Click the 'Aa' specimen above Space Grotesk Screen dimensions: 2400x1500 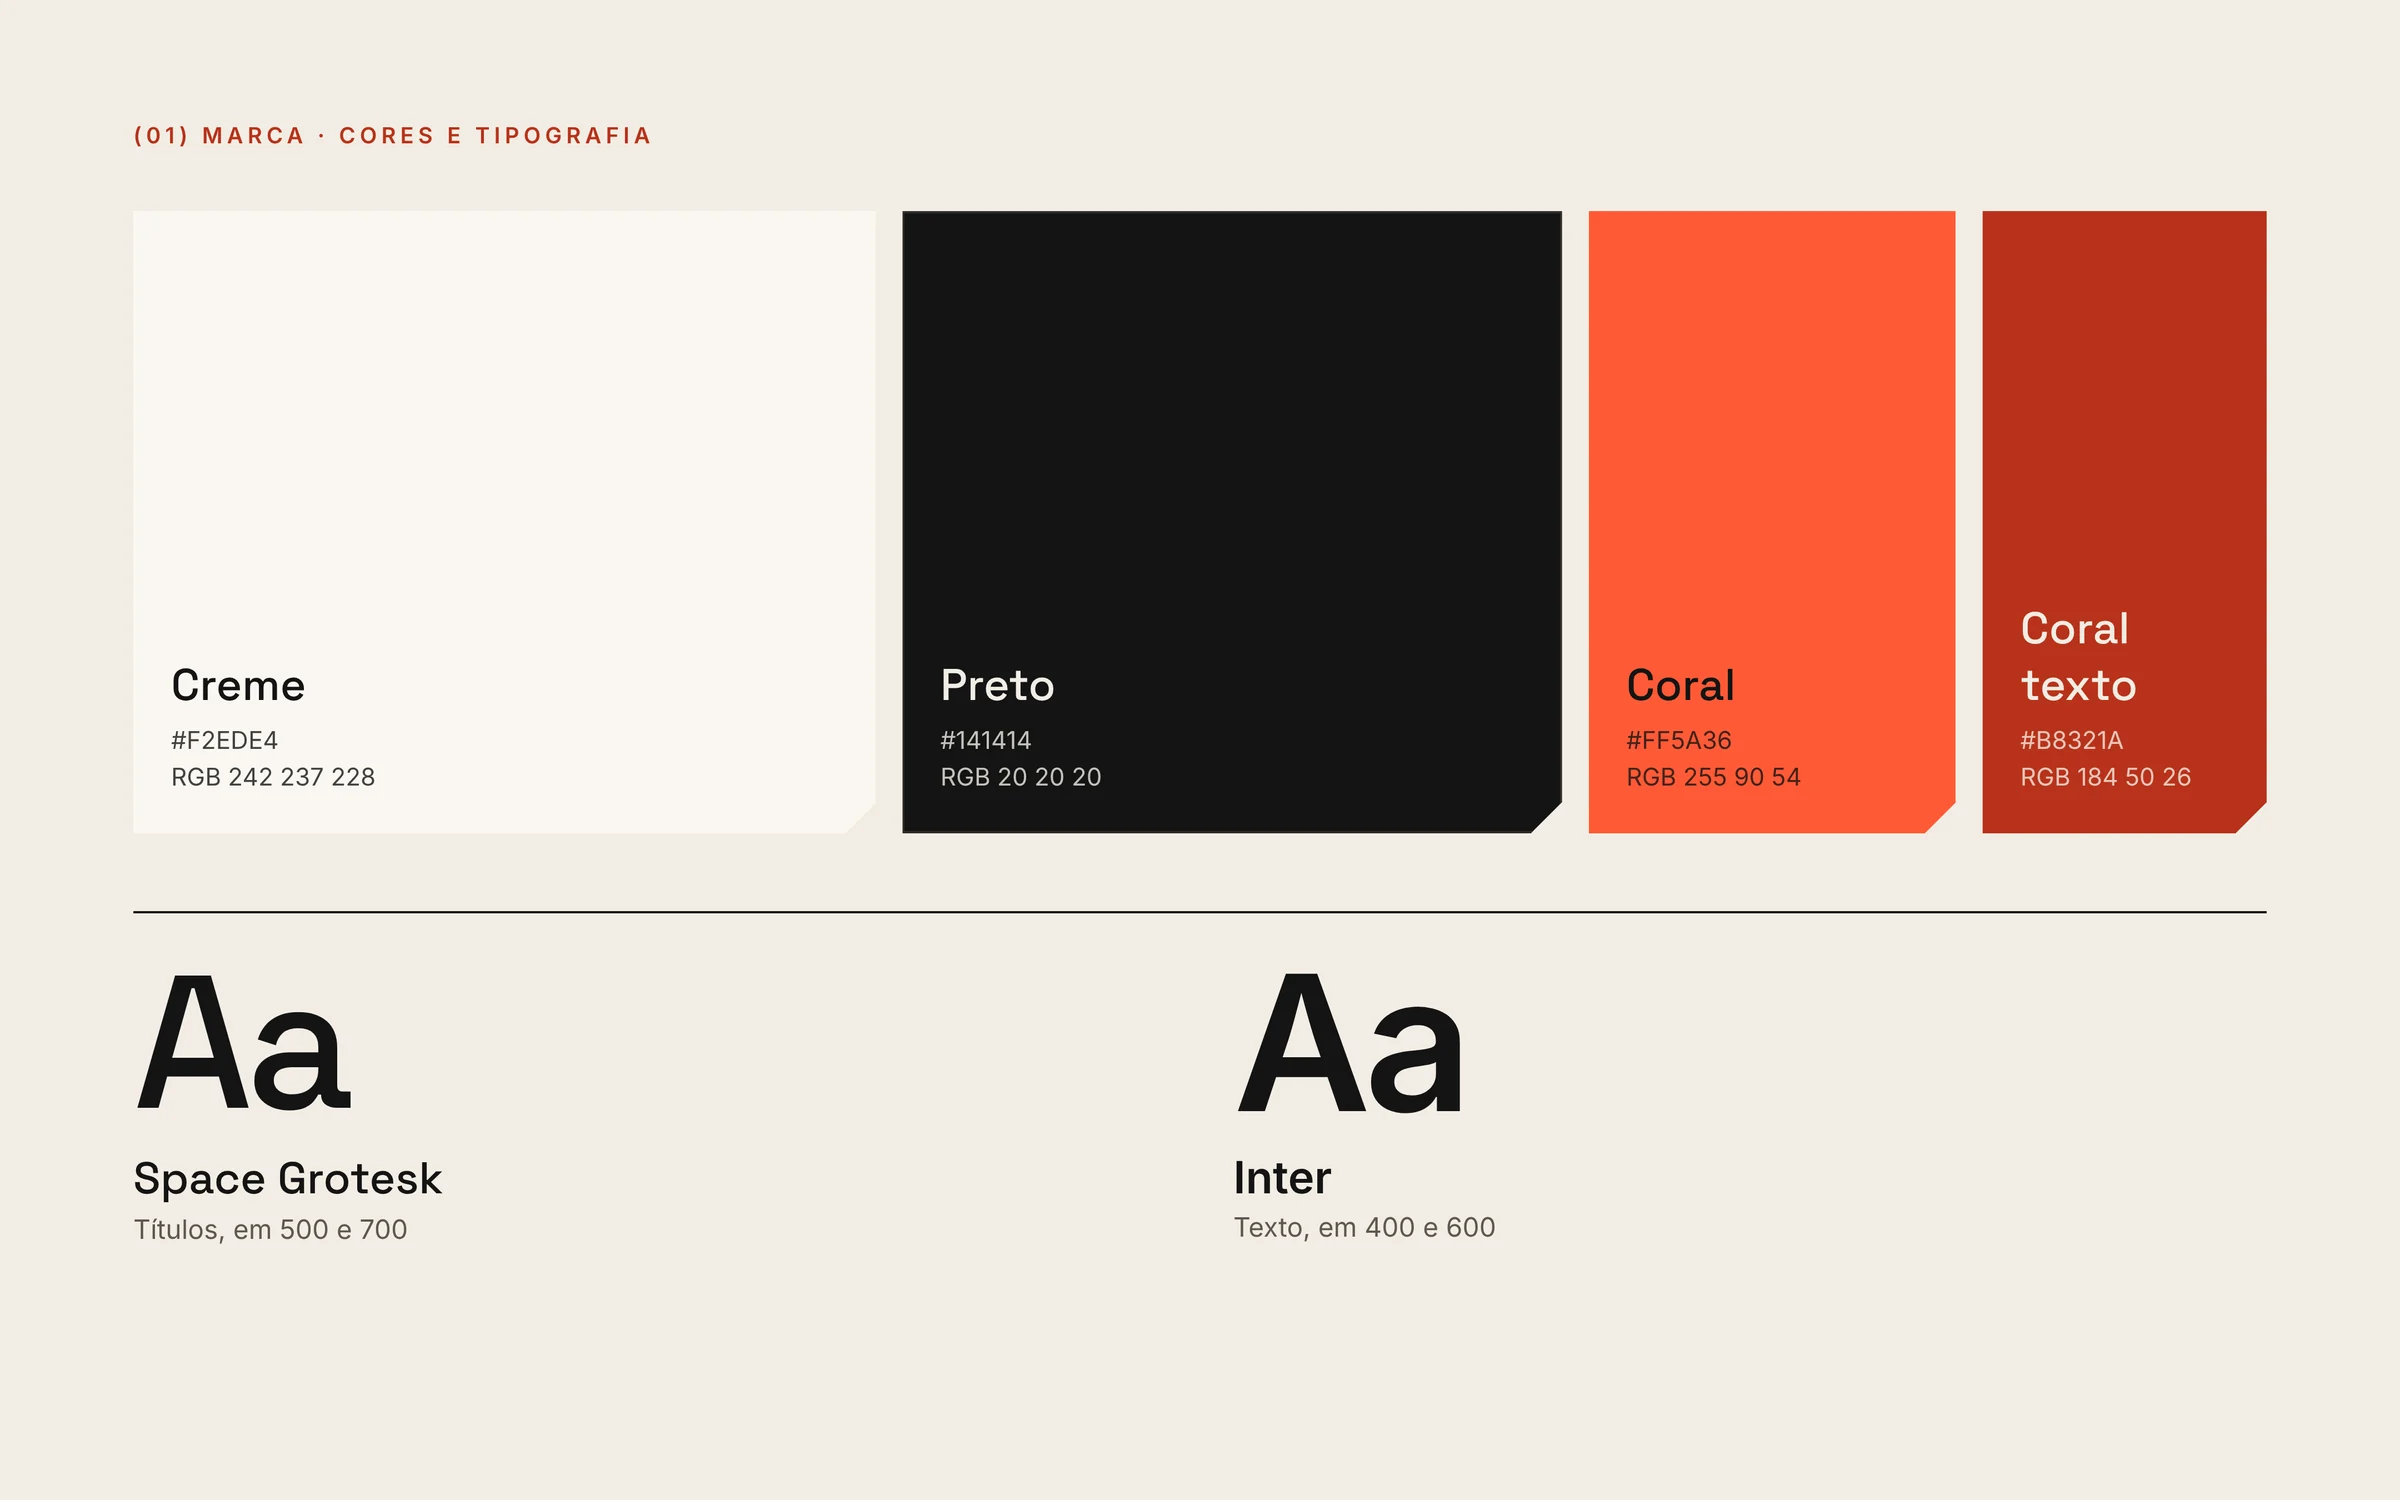[243, 1041]
